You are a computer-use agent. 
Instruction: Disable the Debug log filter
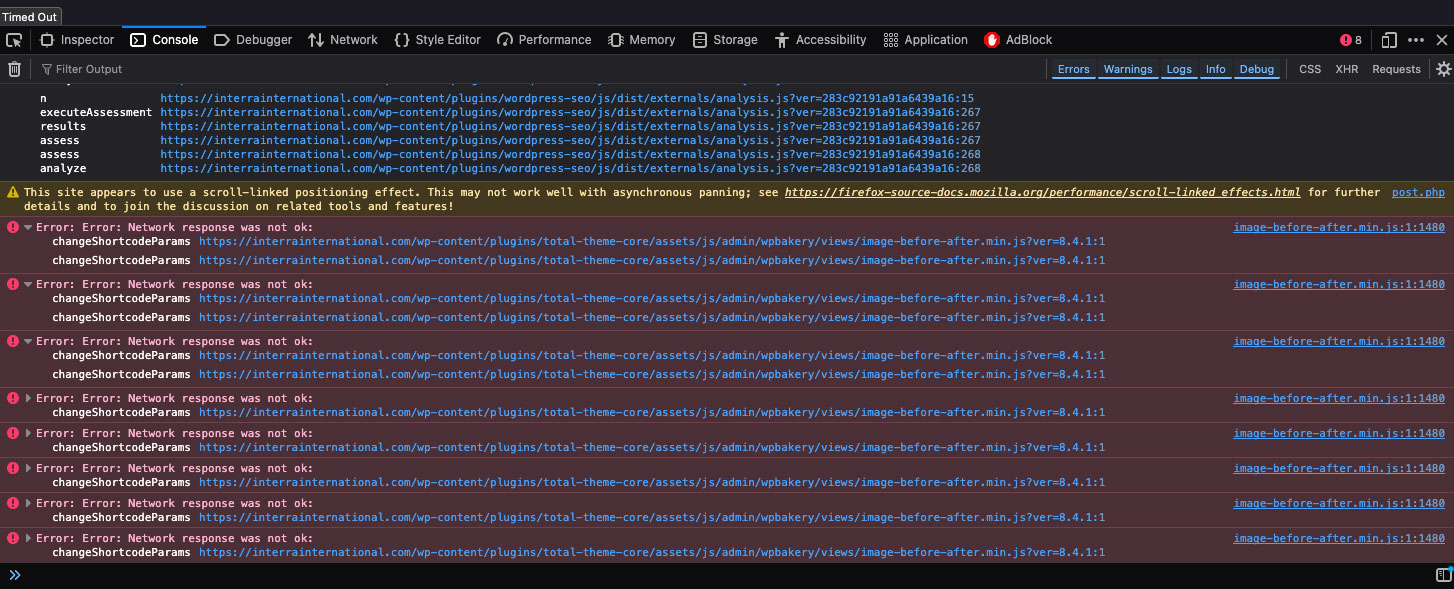1257,69
